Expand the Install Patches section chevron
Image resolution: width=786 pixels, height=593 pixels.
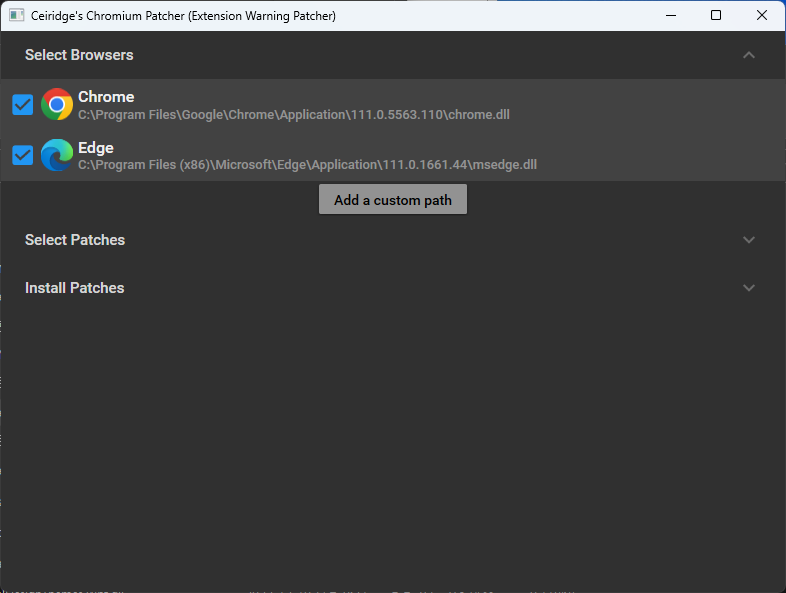748,288
